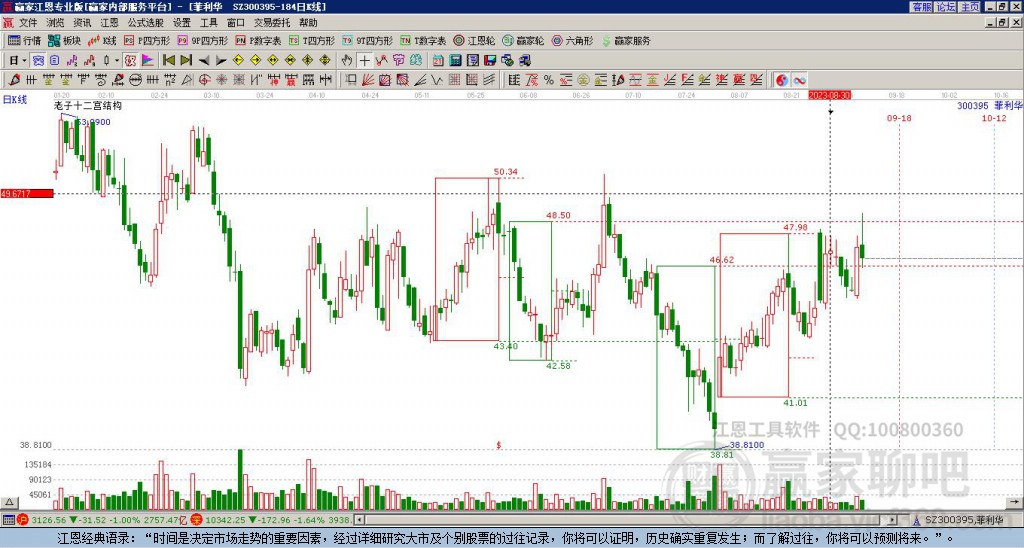
Task: Click the triangle button beside volume panel
Action: point(9,502)
